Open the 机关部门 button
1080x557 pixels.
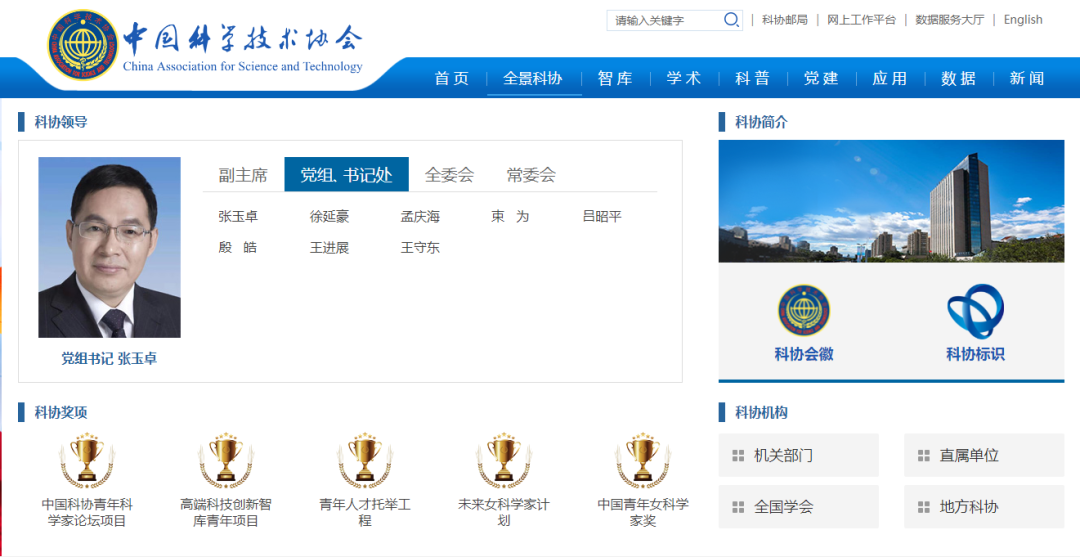point(798,455)
